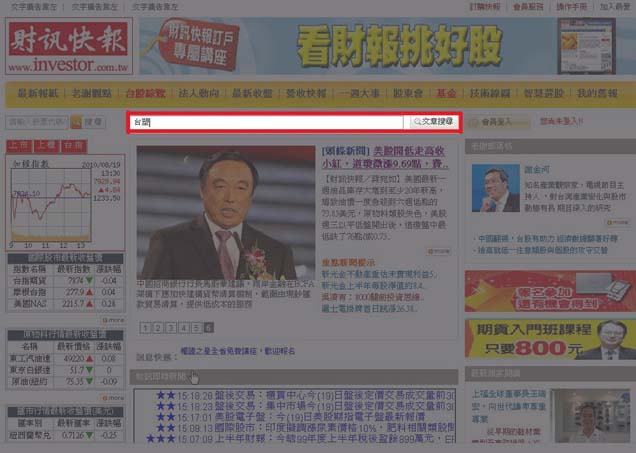636x453 pixels.
Task: Open the 智慧選股 nav item
Action: [544, 93]
